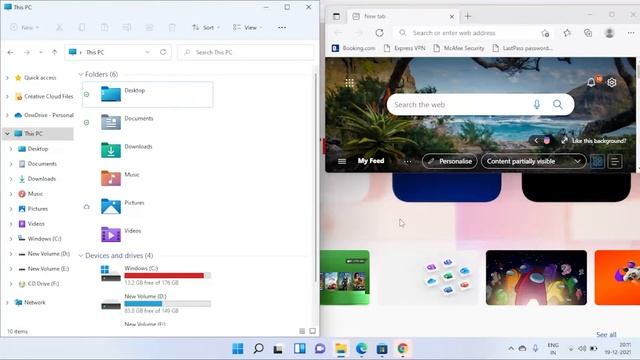Select the New Volume (D:) drive usage bar
640x360 pixels.
pos(167,304)
